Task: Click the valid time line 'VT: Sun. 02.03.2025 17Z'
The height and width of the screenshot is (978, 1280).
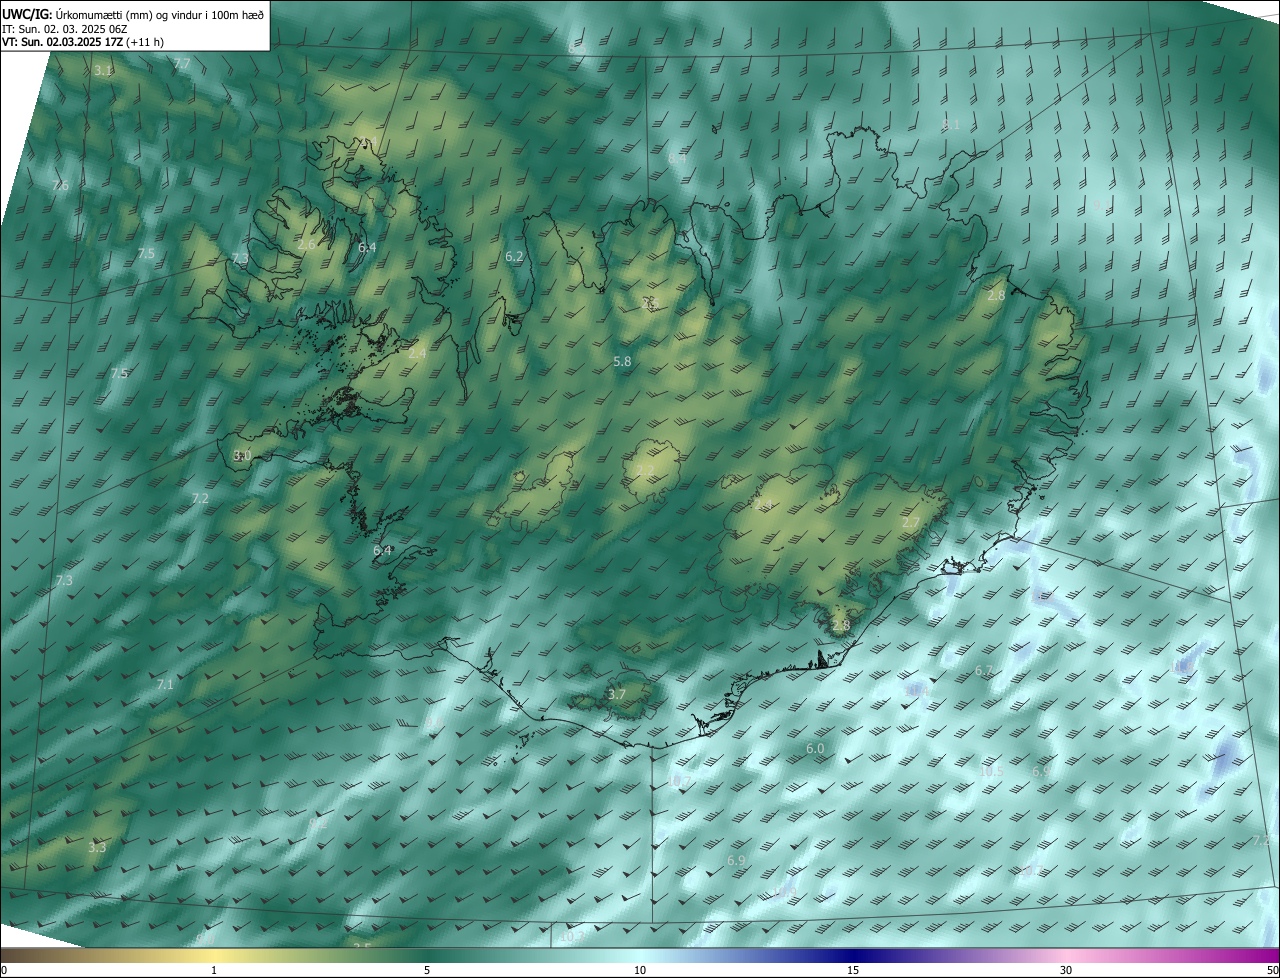Action: [x=62, y=43]
